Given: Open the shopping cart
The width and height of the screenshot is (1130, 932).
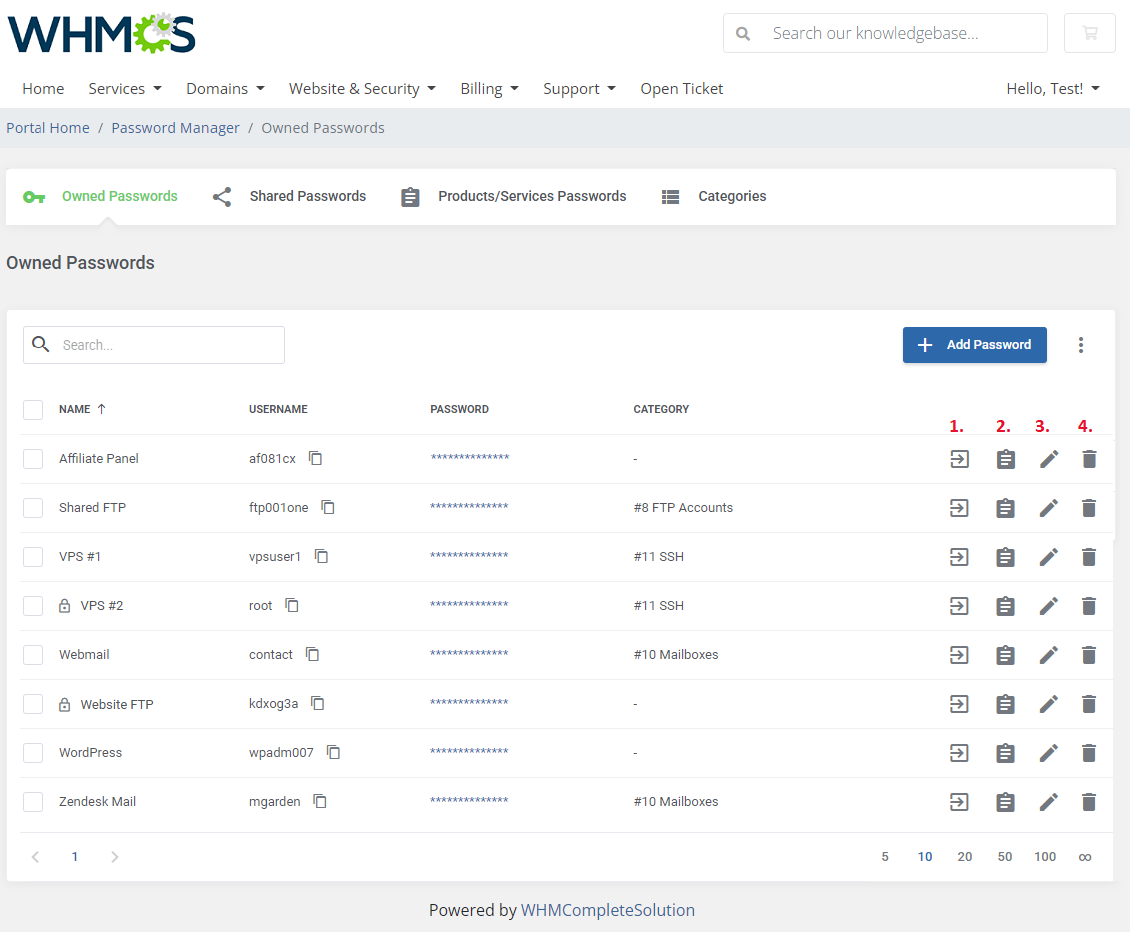Looking at the screenshot, I should click(1089, 33).
